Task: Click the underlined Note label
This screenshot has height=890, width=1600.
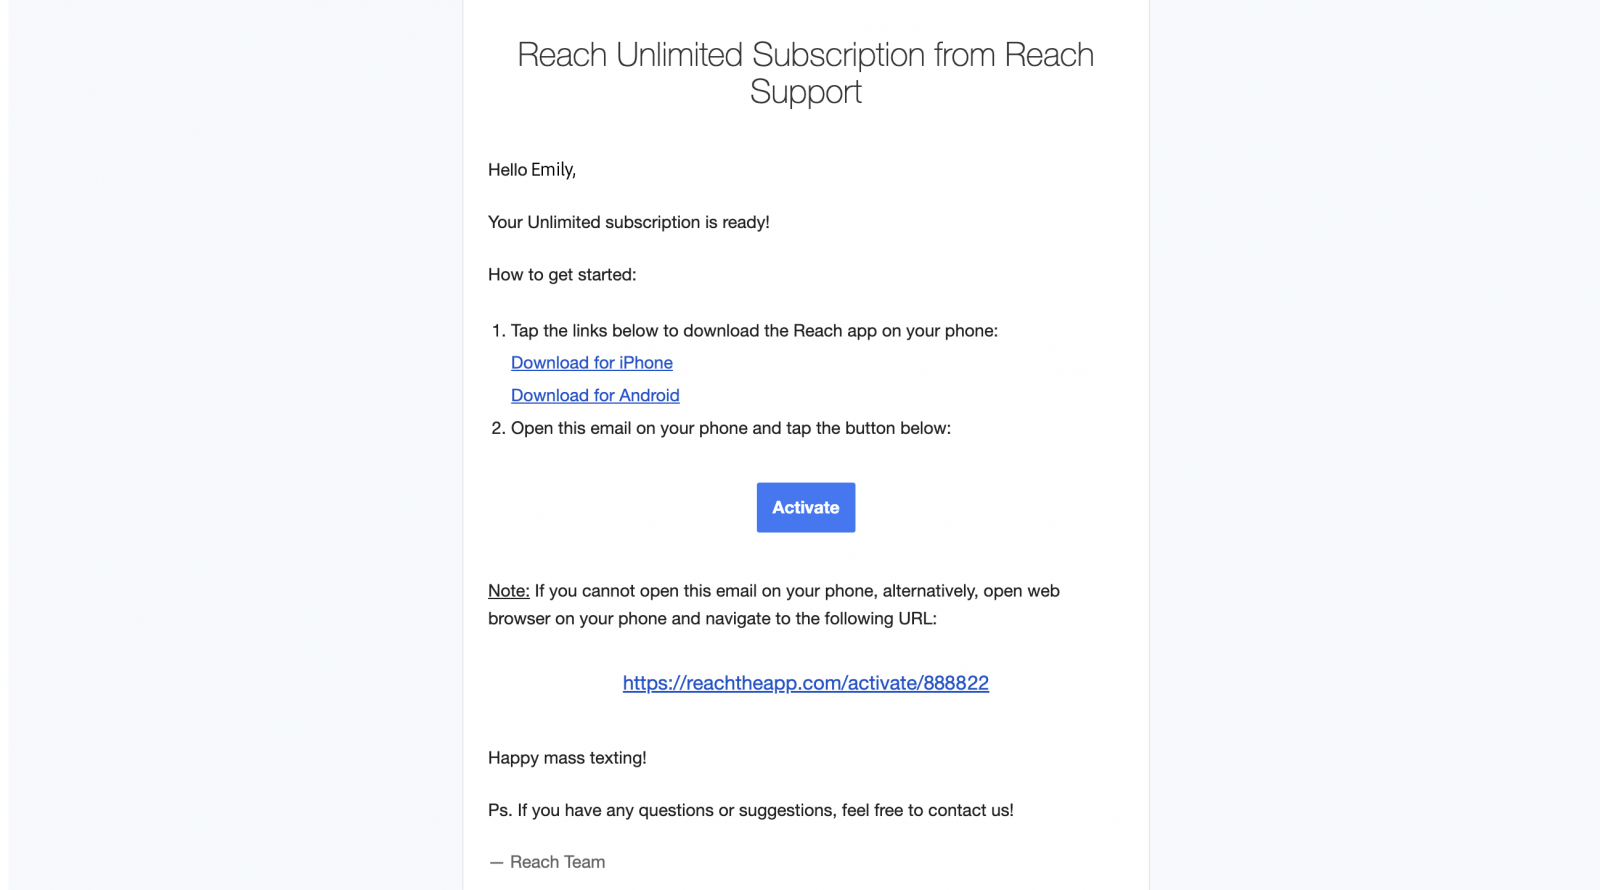Action: (x=508, y=590)
